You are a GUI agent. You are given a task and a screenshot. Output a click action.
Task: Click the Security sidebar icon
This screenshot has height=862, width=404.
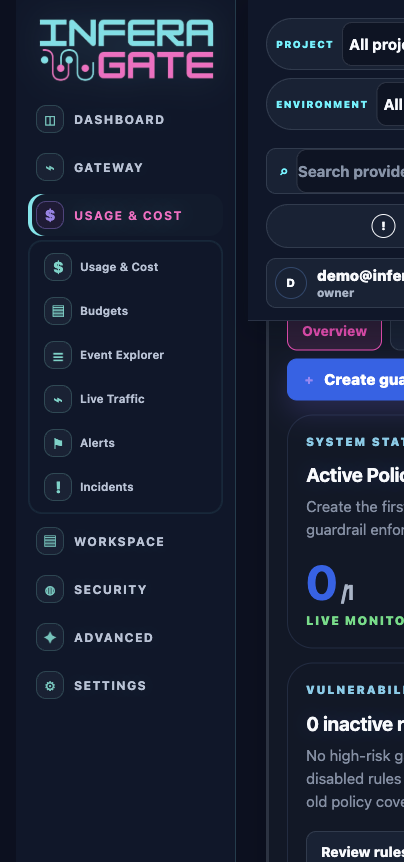click(x=50, y=589)
